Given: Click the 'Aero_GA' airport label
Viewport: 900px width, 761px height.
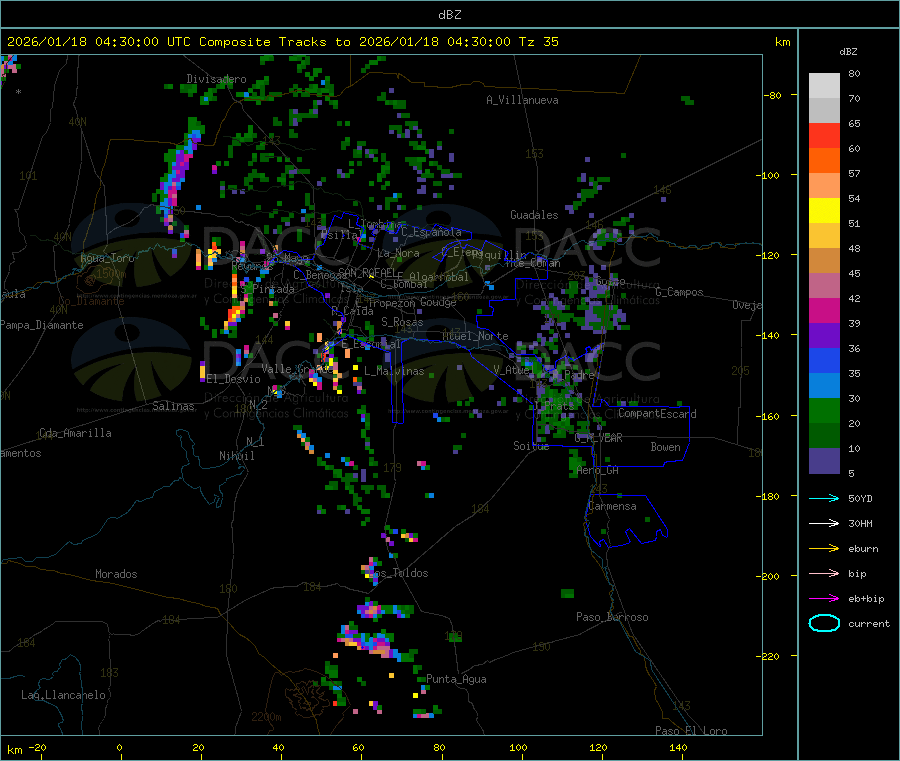Looking at the screenshot, I should tap(598, 471).
